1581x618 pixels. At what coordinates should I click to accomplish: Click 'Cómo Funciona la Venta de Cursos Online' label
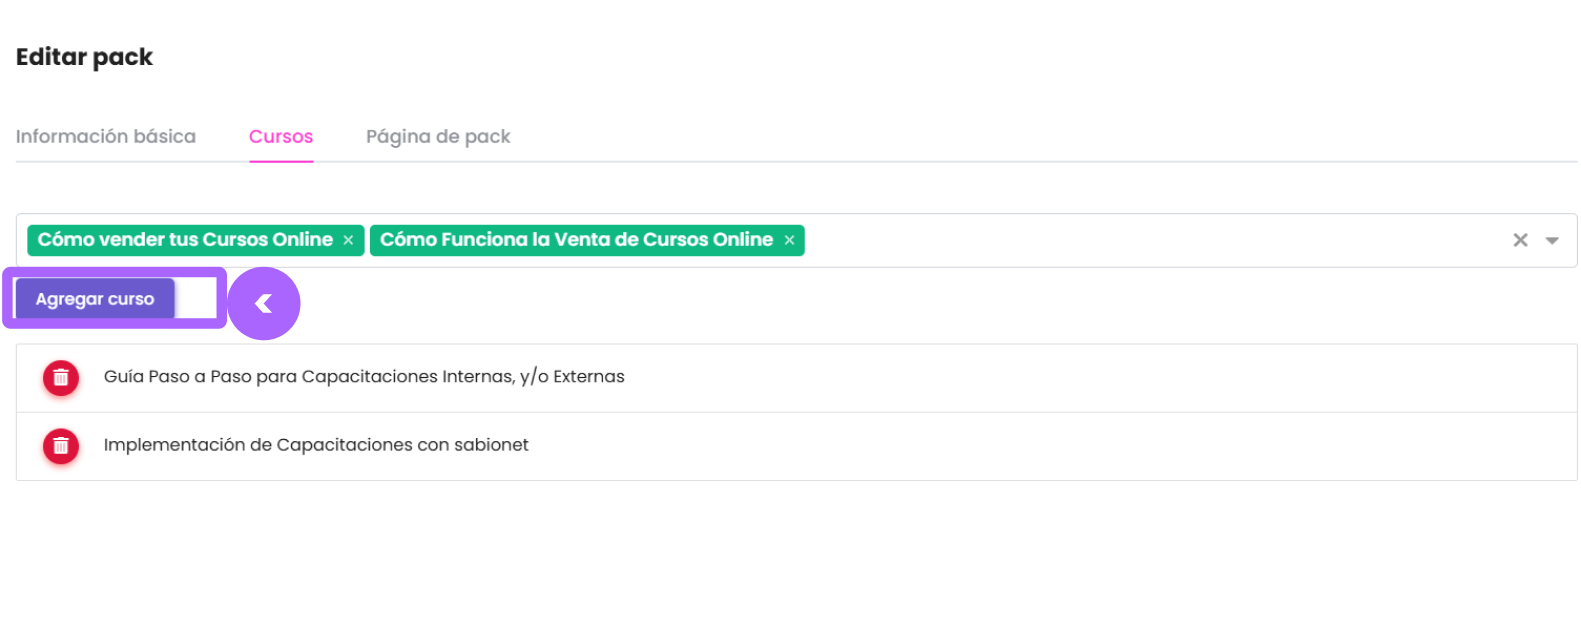576,240
